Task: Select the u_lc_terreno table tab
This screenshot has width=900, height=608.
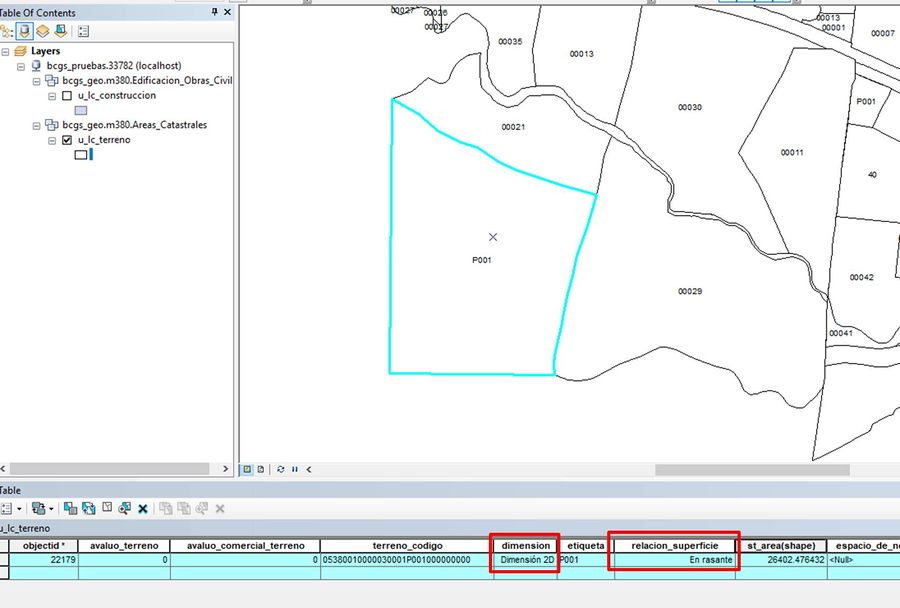Action: point(25,528)
